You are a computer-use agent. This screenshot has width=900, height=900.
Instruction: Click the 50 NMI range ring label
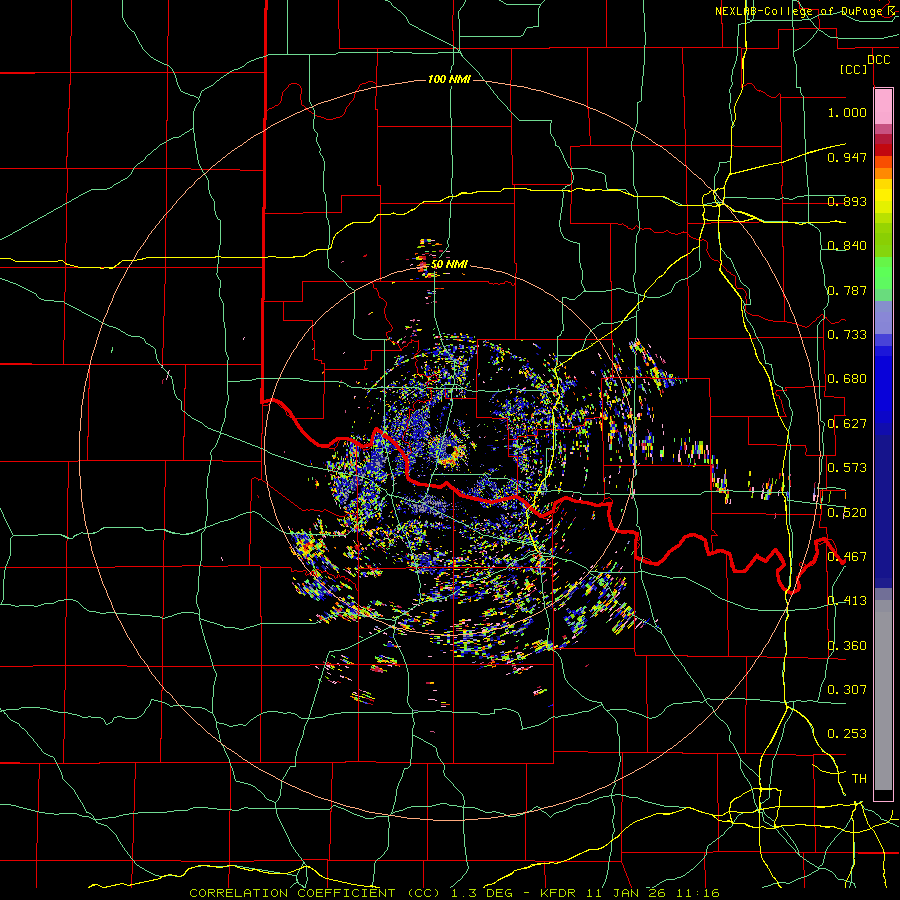pos(449,264)
